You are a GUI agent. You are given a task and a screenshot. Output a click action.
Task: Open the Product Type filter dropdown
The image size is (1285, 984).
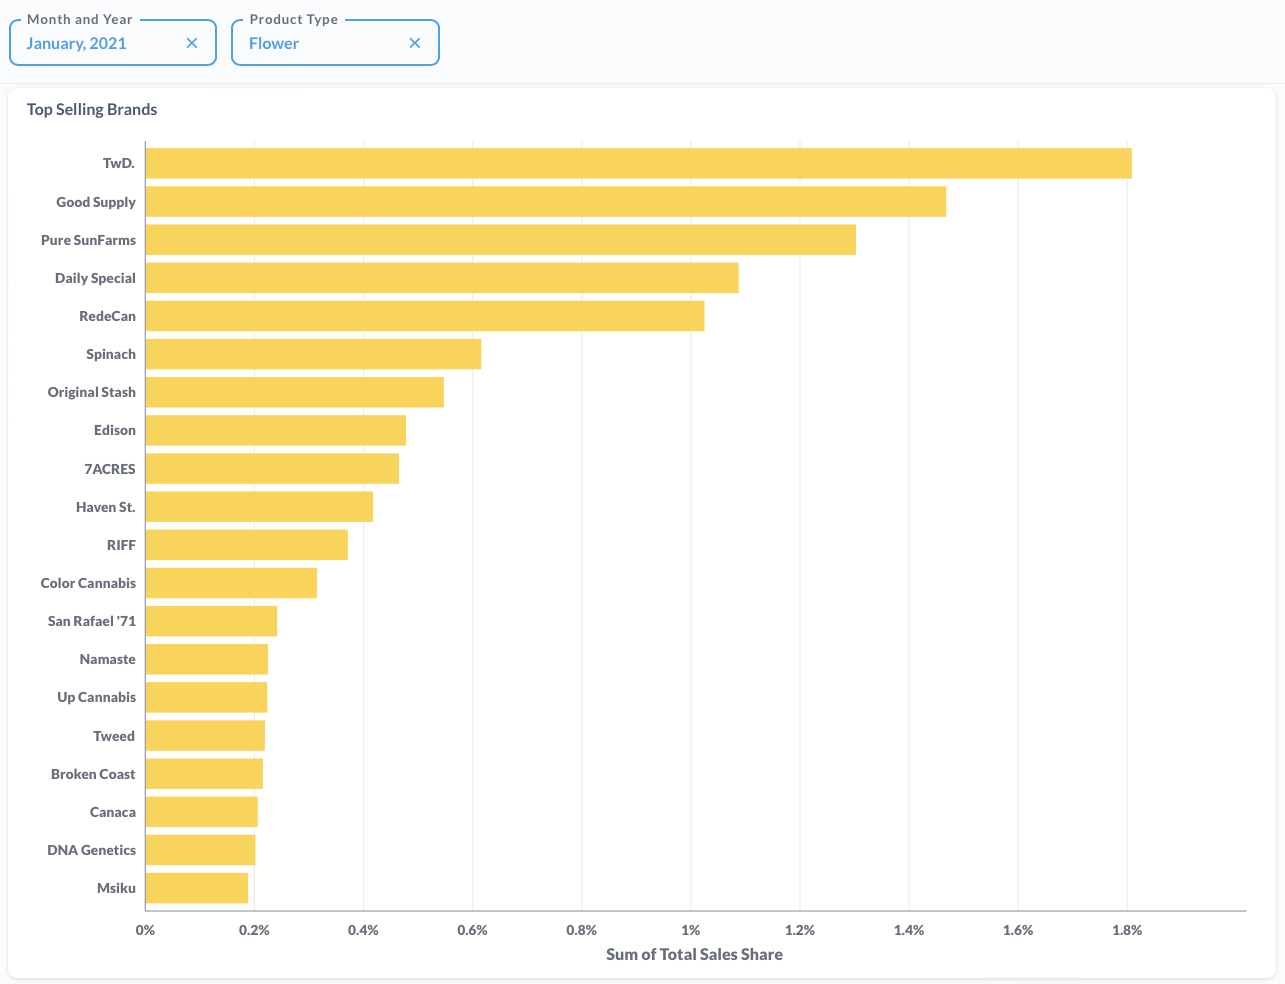(x=335, y=43)
